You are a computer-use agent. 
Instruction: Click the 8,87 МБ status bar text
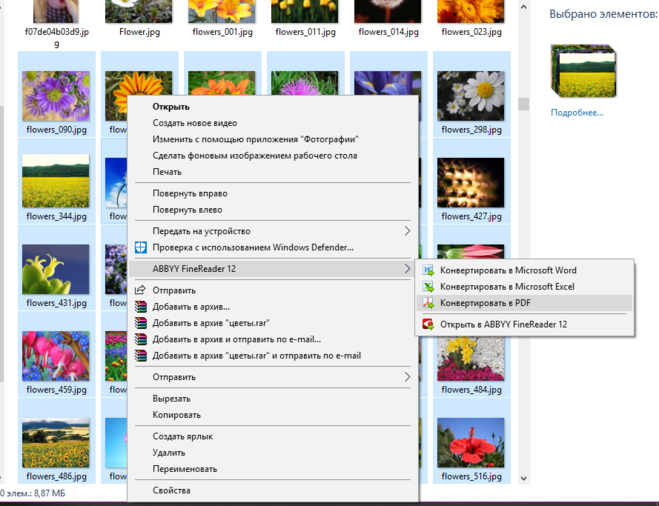pyautogui.click(x=50, y=493)
